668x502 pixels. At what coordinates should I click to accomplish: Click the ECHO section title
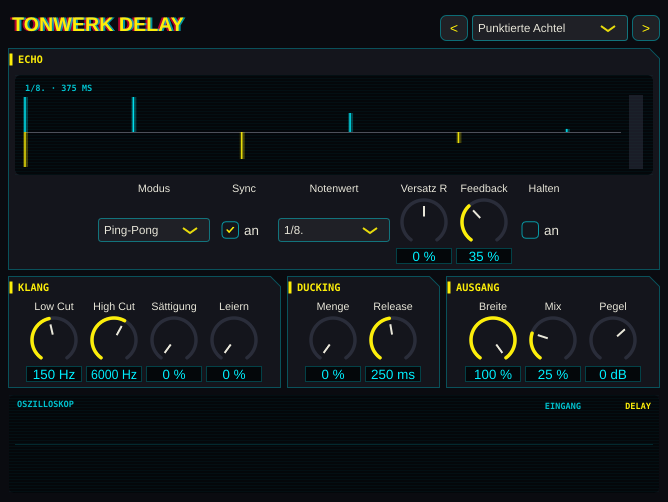click(x=30, y=60)
